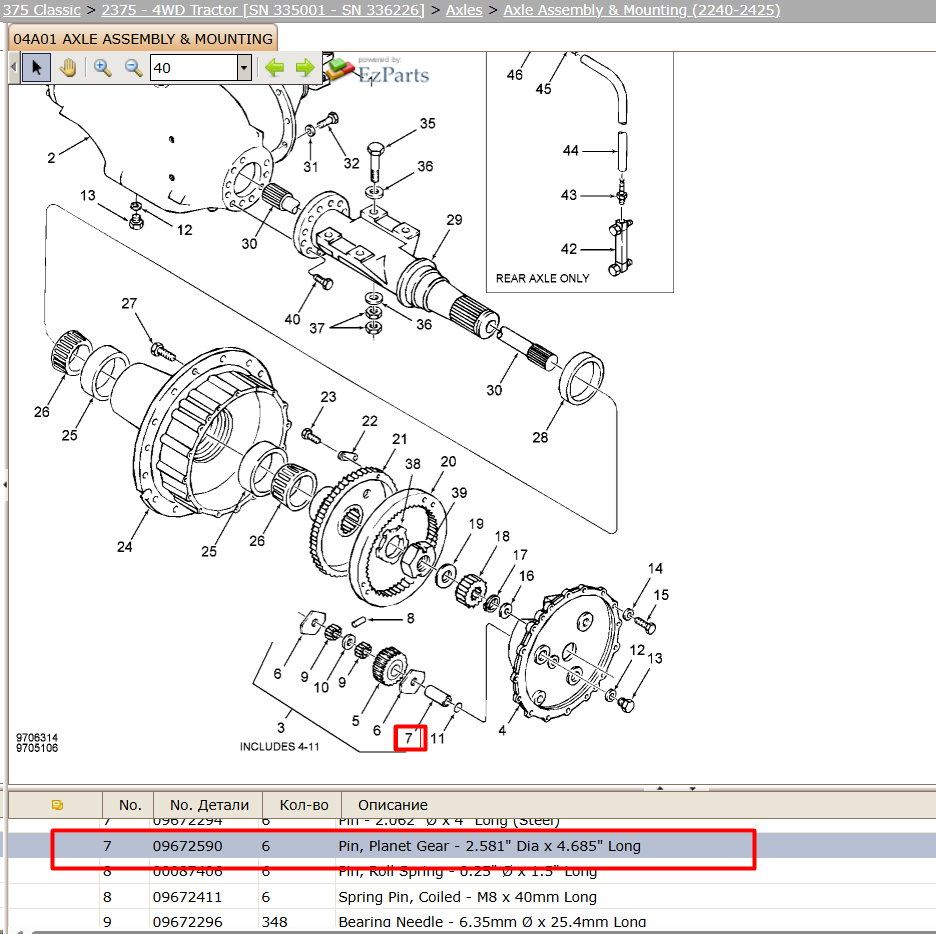936x934 pixels.
Task: Sort by the No. Детали column header
Action: pyautogui.click(x=208, y=805)
